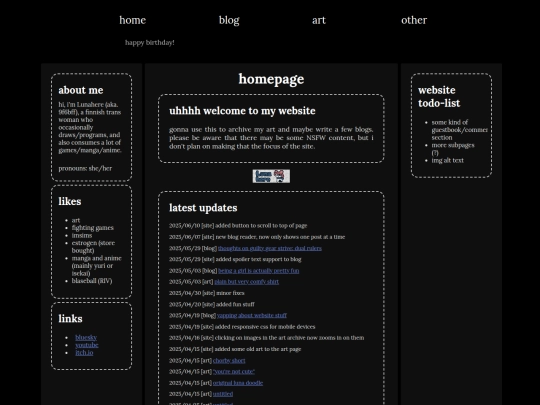Click the 'website todo-list' heading
Image resolution: width=540 pixels, height=405 pixels.
click(439, 97)
